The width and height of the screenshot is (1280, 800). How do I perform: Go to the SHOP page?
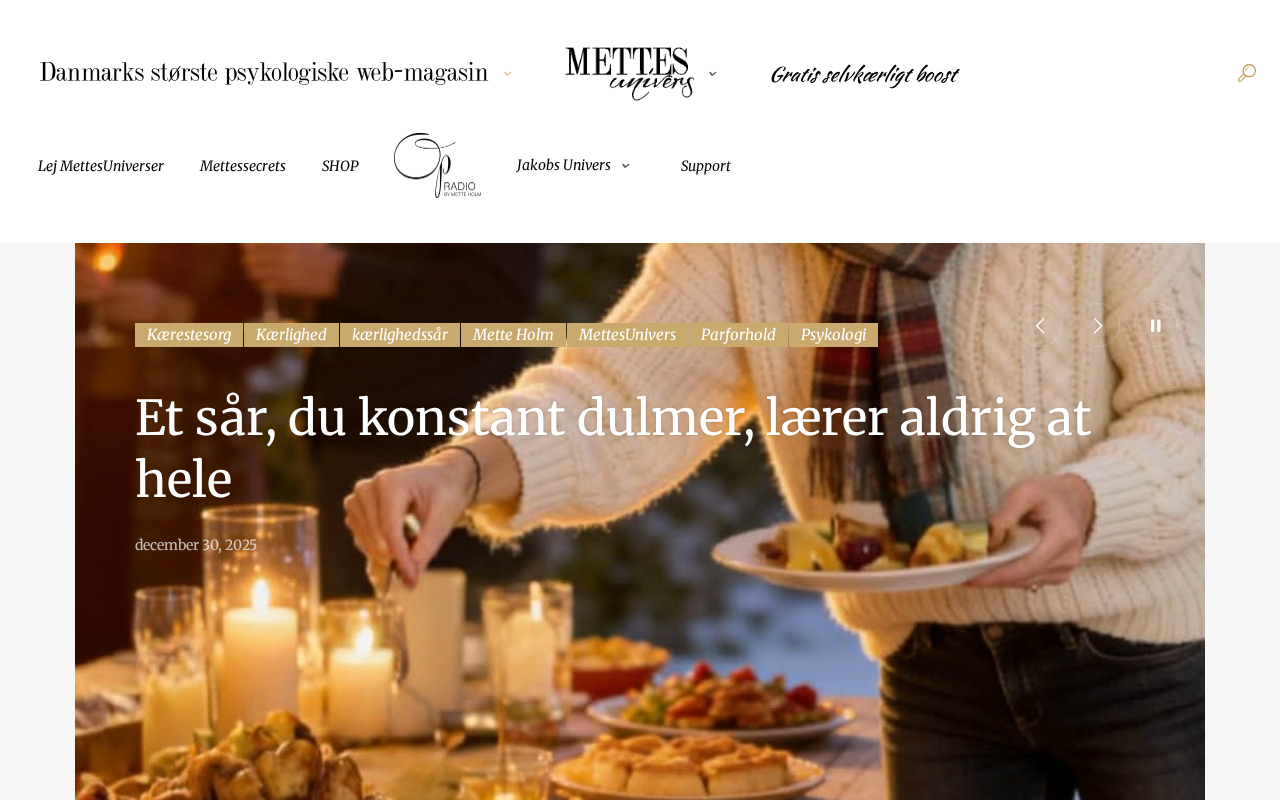(x=340, y=166)
